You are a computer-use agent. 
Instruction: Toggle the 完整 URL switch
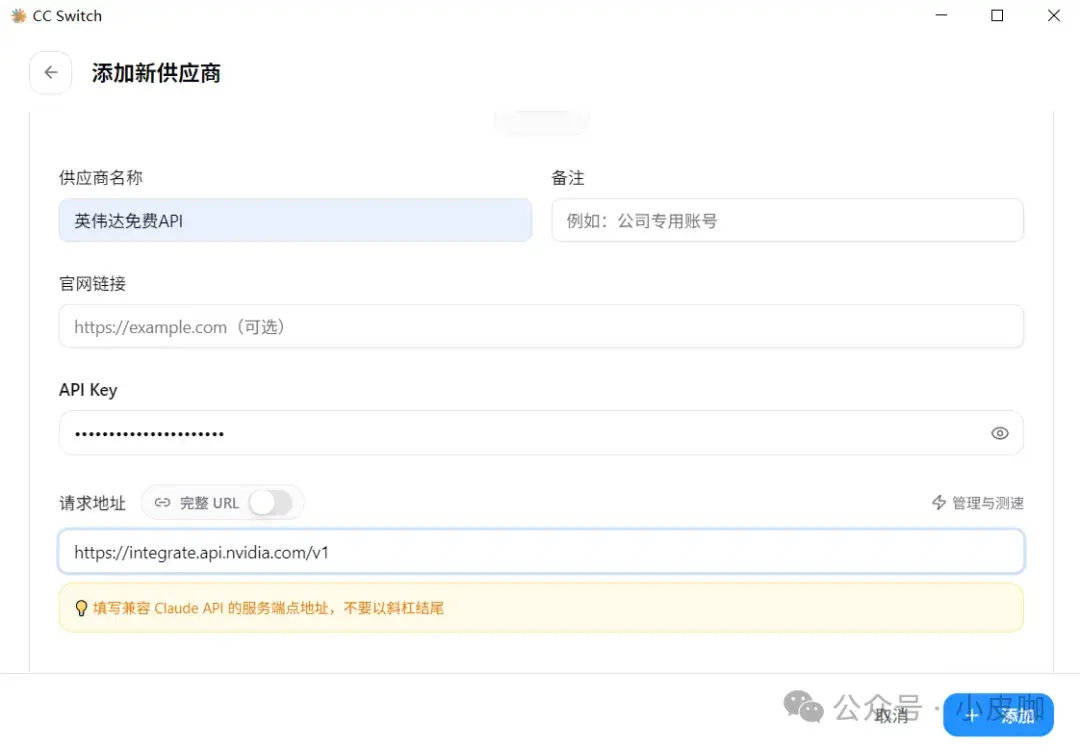(271, 503)
